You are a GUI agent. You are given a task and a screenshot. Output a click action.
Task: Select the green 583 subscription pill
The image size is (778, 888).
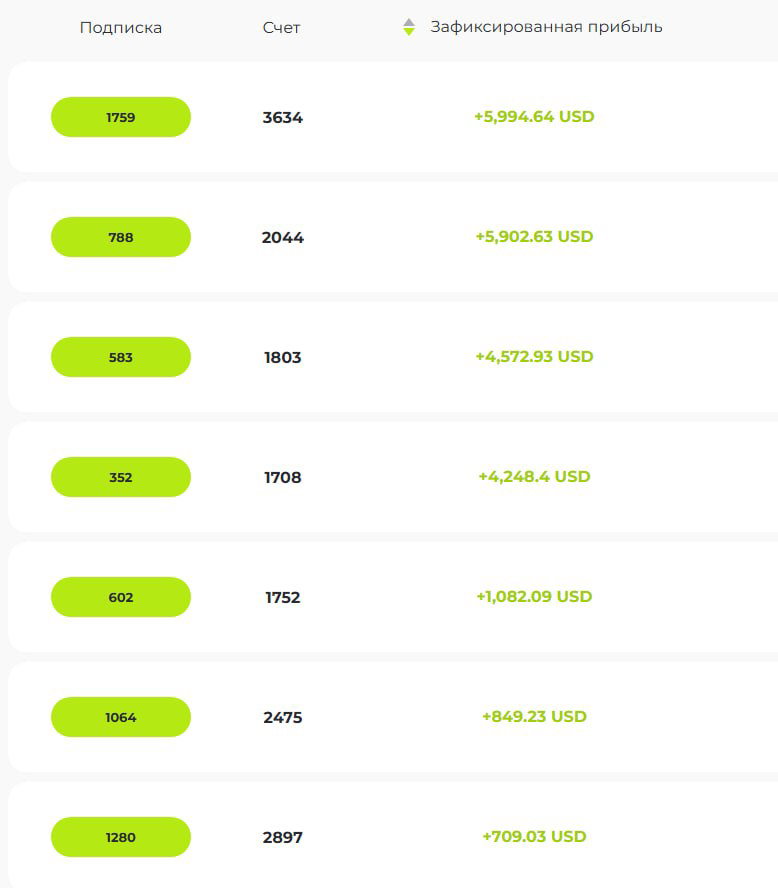pyautogui.click(x=121, y=357)
